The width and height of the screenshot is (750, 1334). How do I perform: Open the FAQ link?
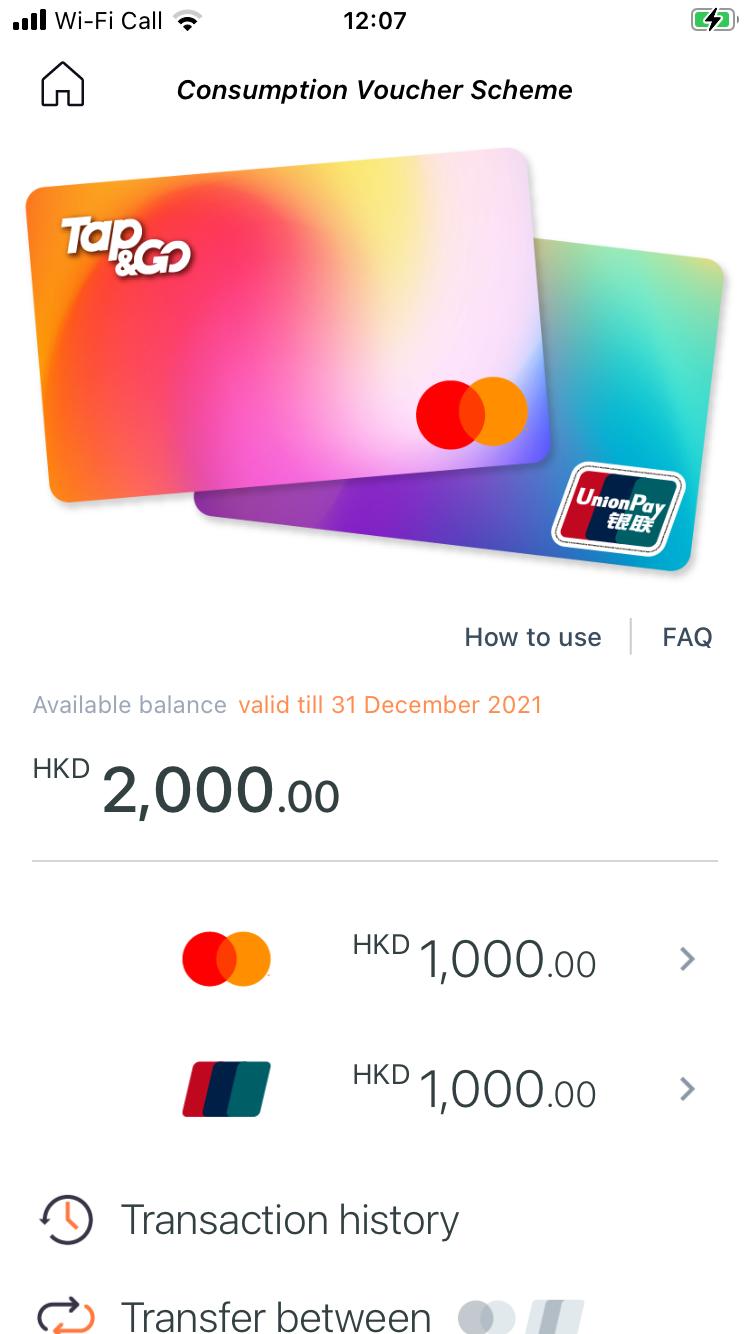[x=687, y=637]
